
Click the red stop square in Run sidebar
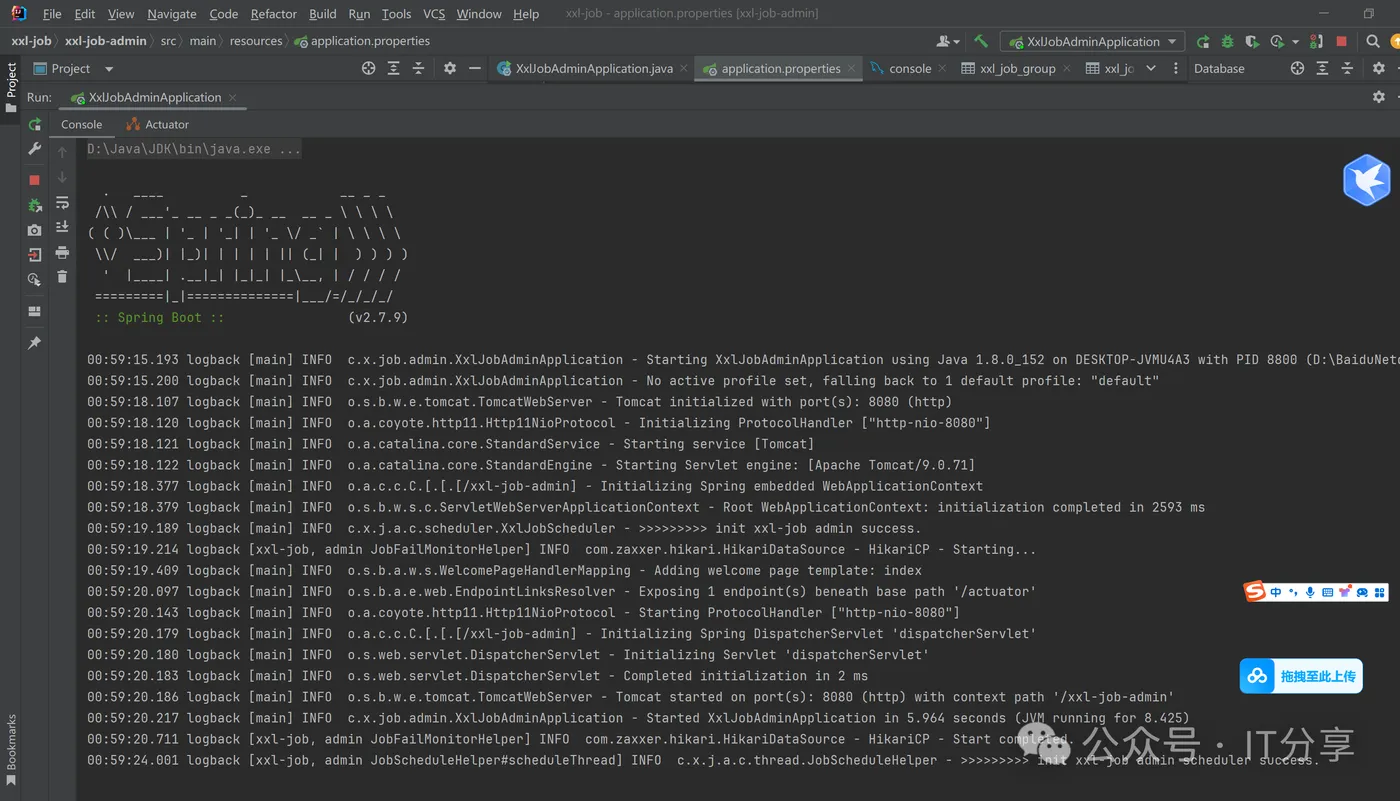coord(35,180)
